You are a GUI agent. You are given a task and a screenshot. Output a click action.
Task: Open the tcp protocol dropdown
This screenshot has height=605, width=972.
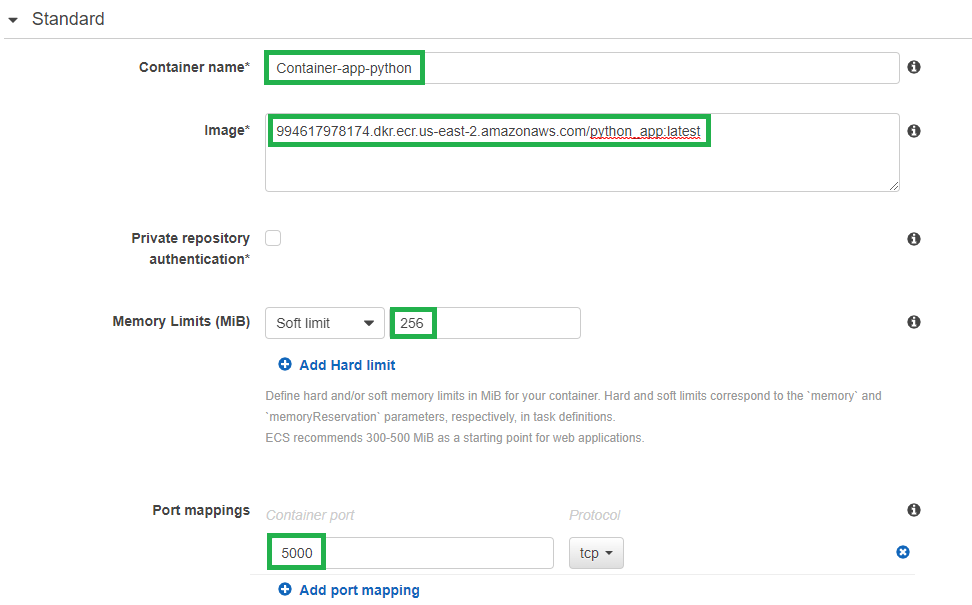[596, 553]
